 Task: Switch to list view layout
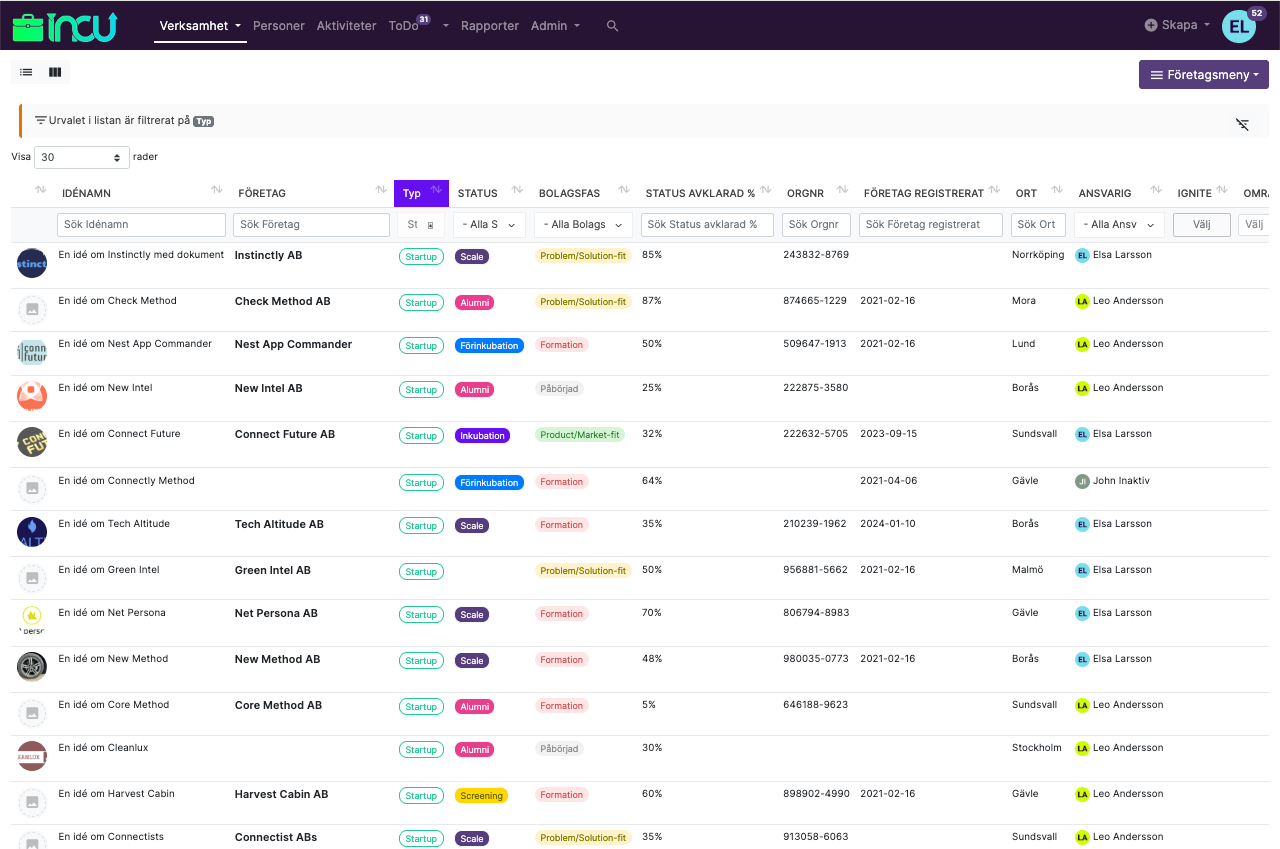(x=25, y=72)
